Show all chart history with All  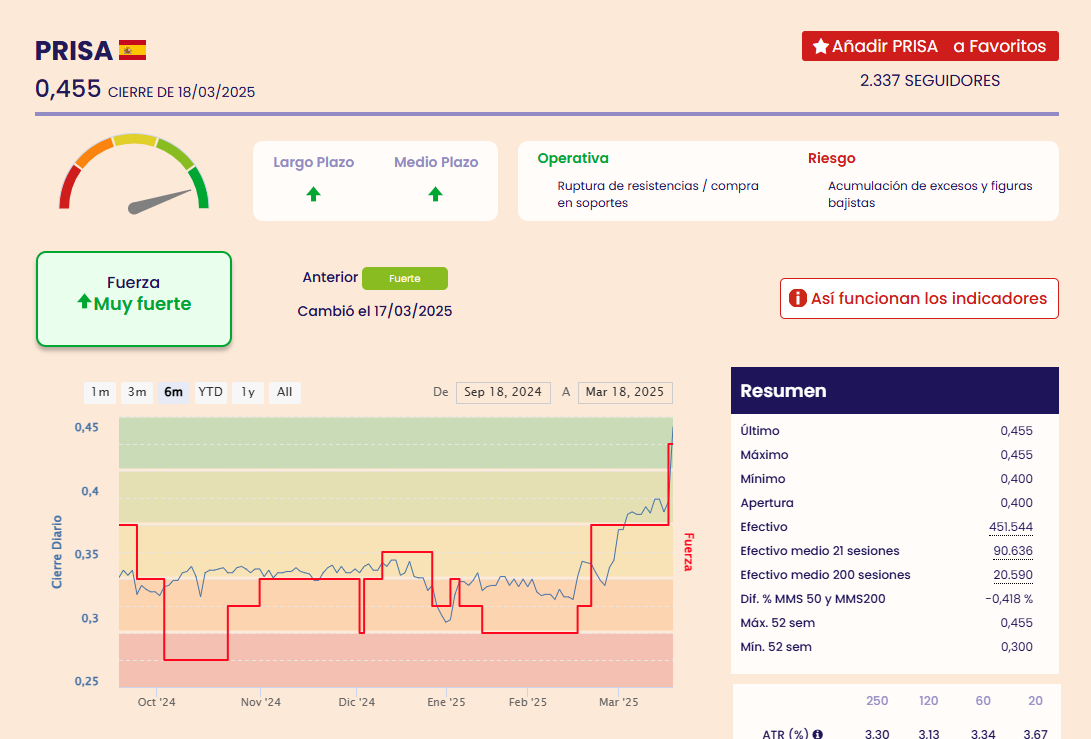(285, 392)
